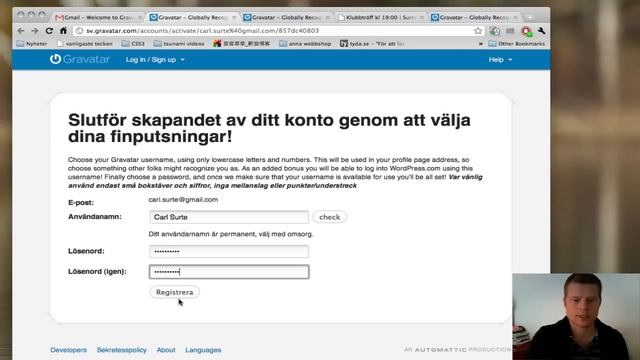
Task: Click the Användarnamn field containing Carl Surte
Action: click(229, 217)
